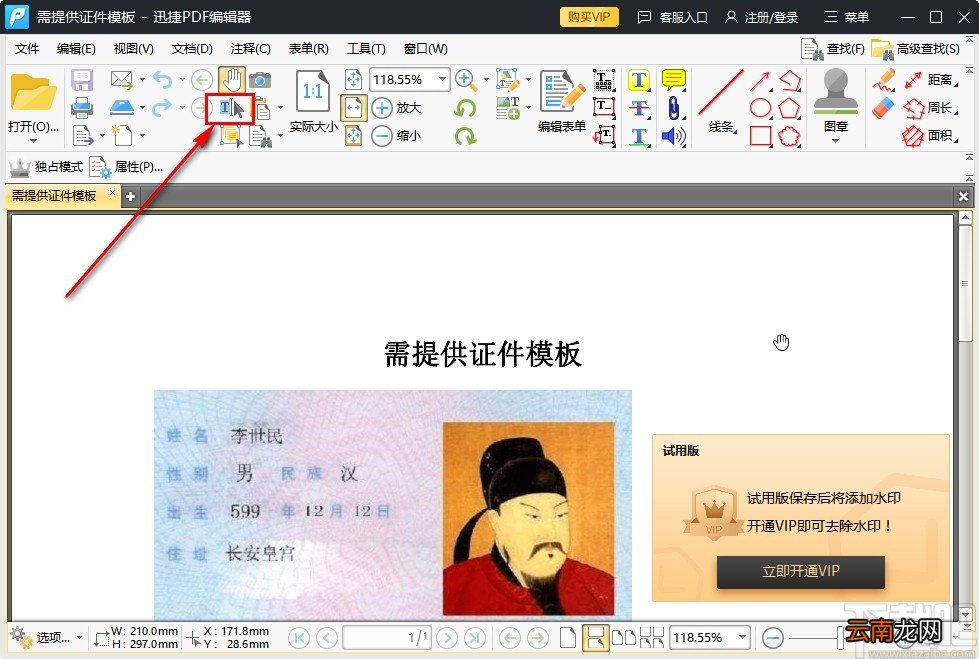Go to next page arrow
This screenshot has width=979, height=659.
(x=447, y=637)
